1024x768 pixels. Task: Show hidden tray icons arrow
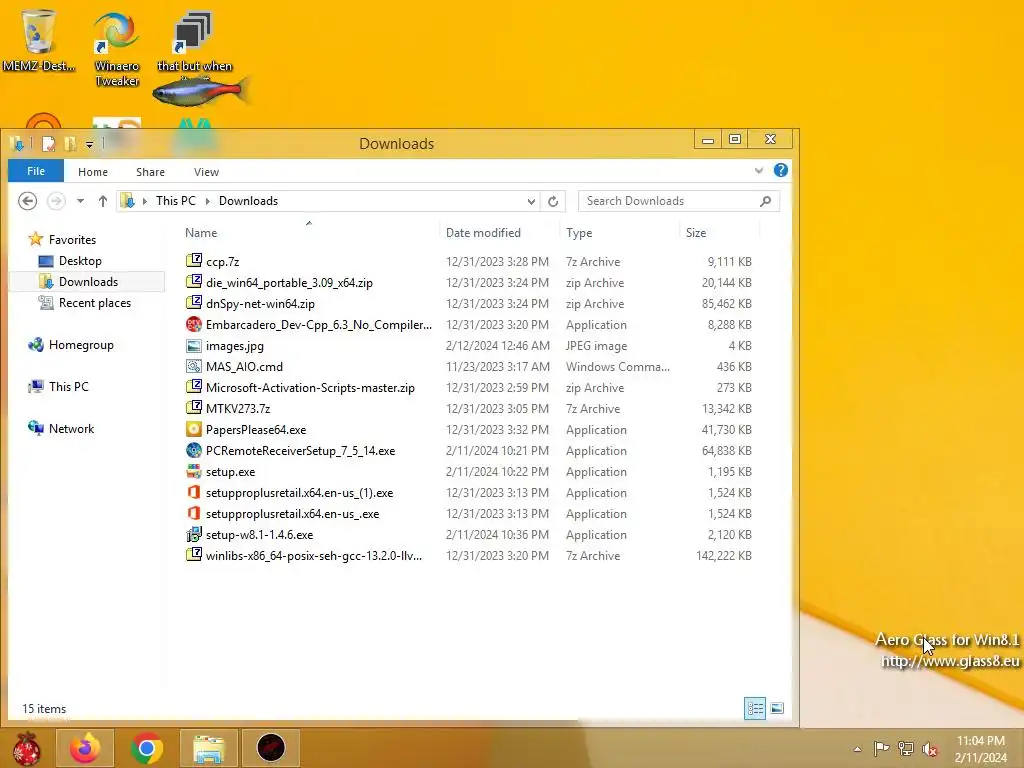[857, 749]
